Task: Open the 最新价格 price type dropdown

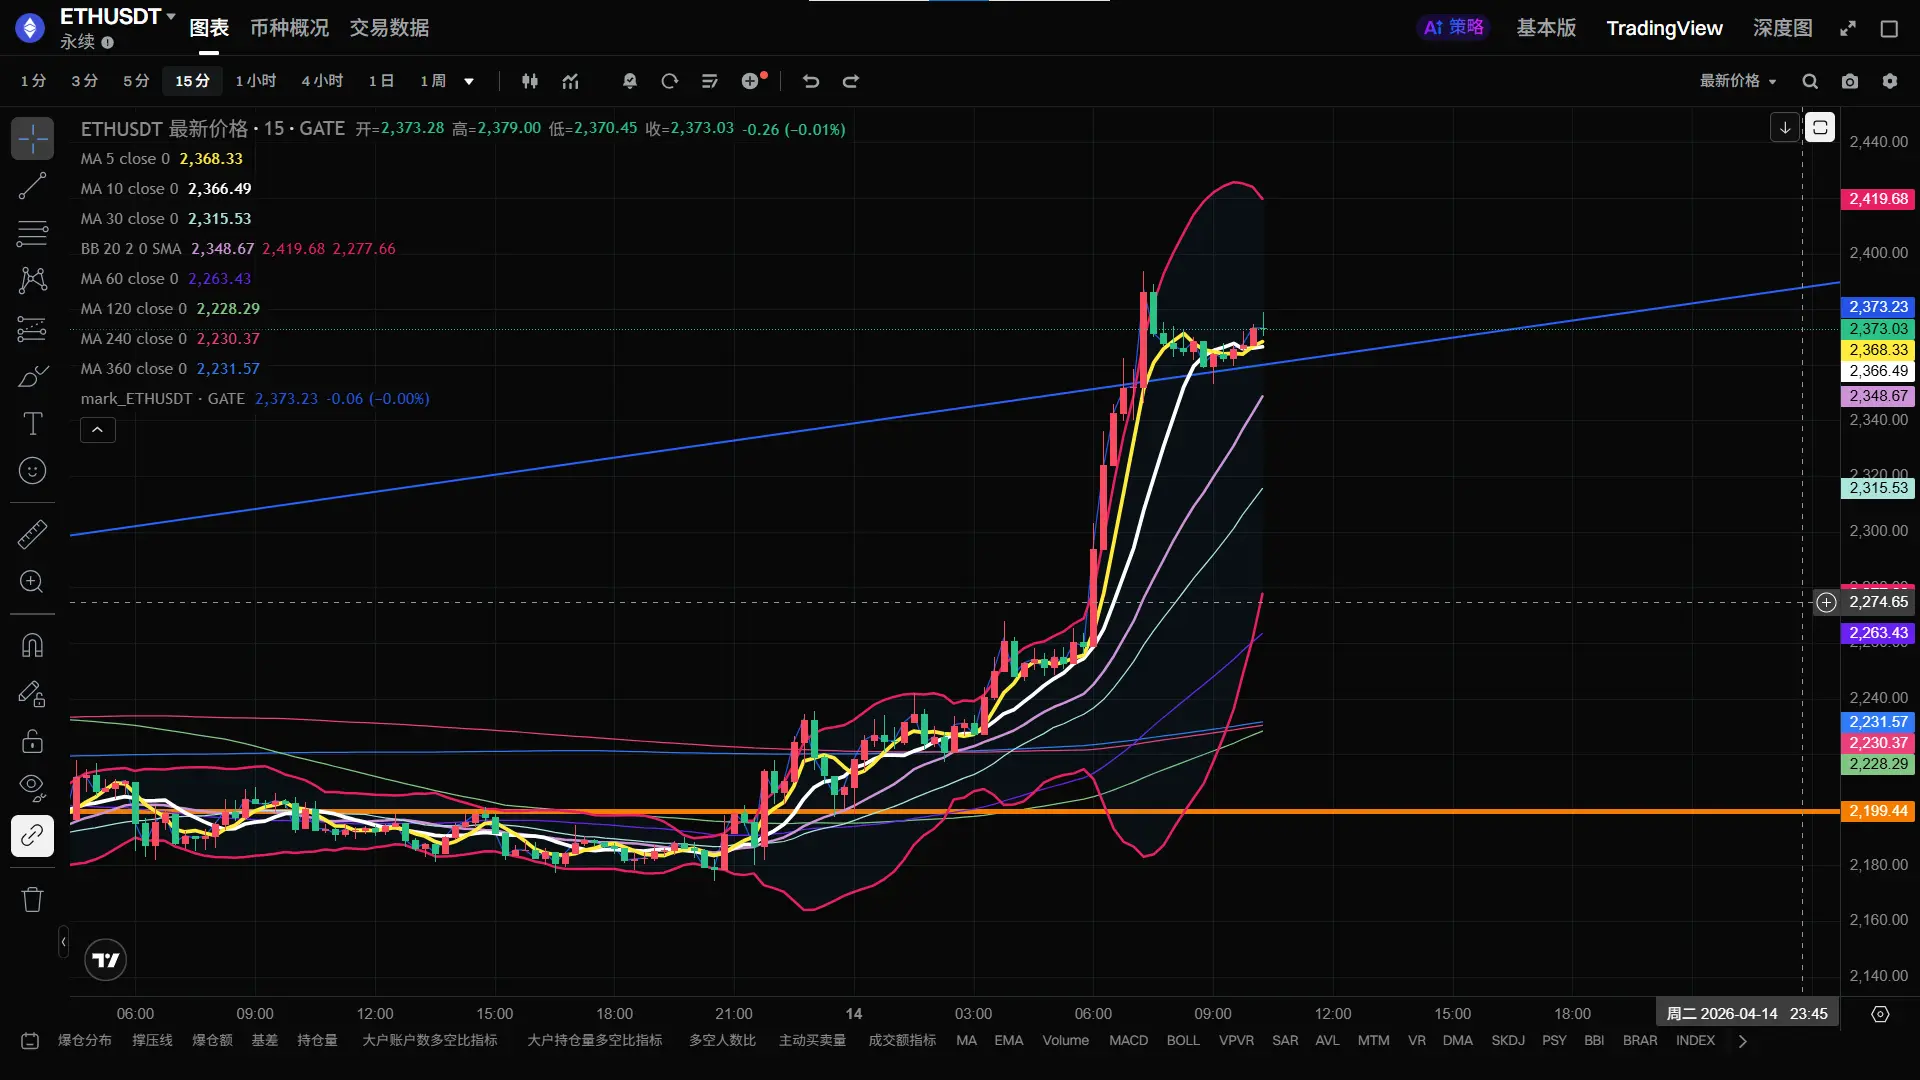Action: tap(1738, 81)
